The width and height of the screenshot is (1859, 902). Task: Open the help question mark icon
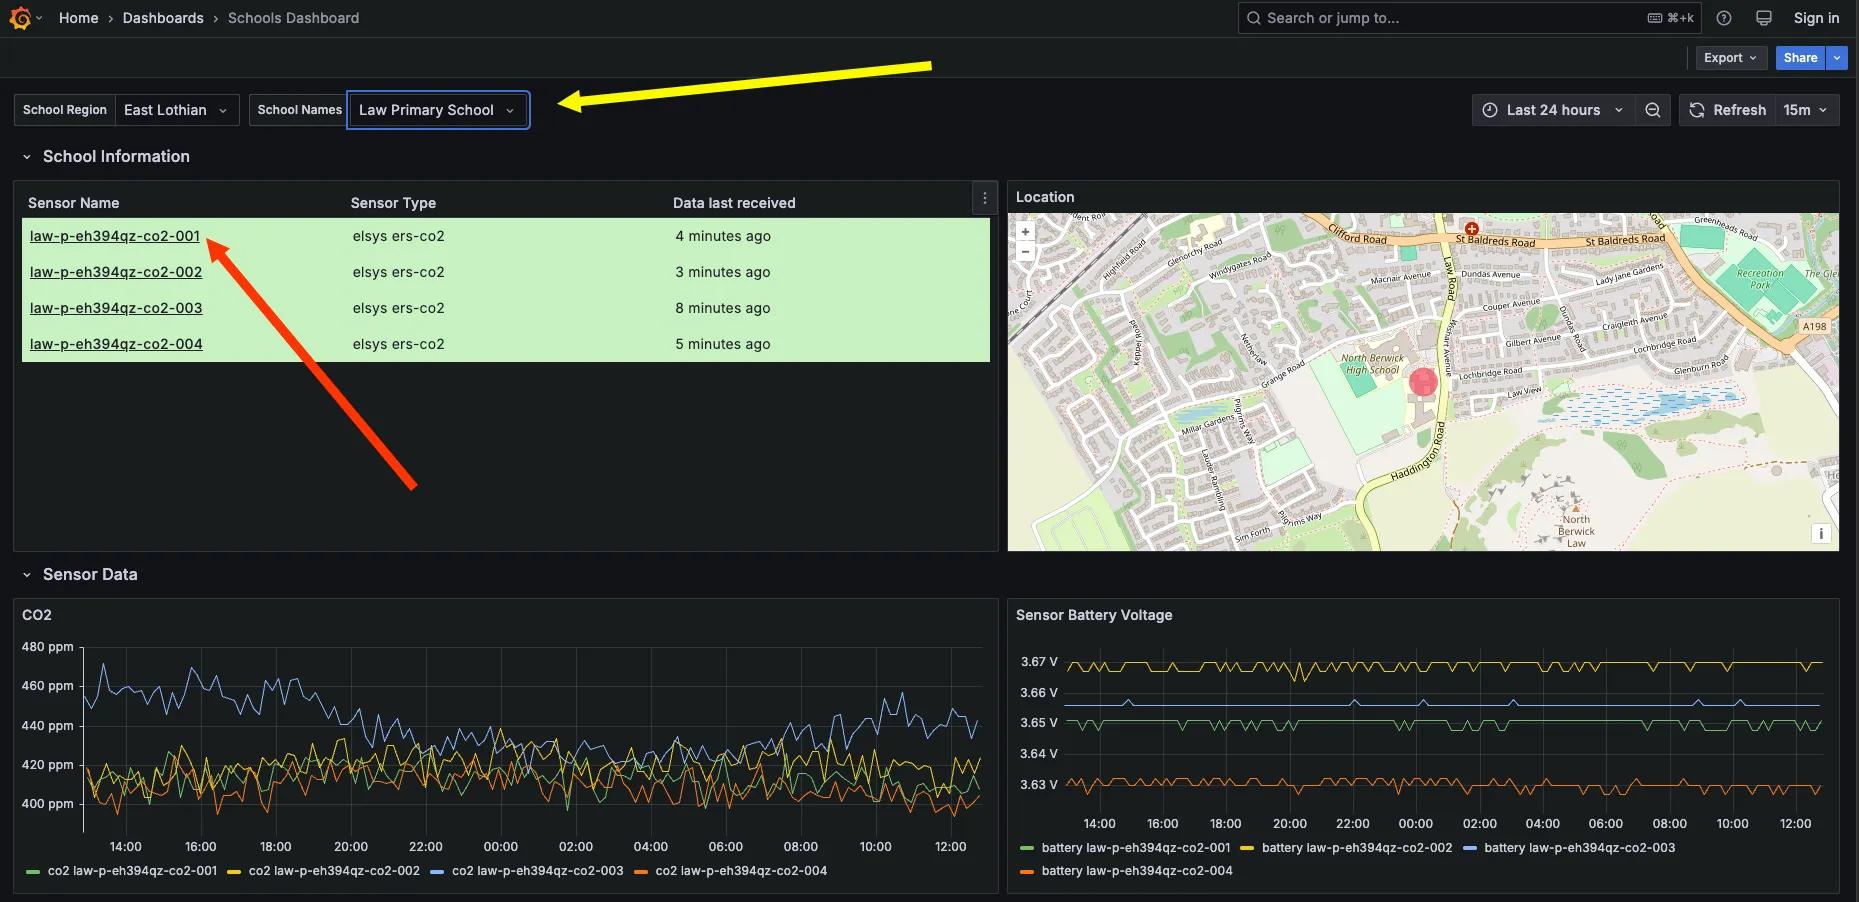tap(1724, 18)
